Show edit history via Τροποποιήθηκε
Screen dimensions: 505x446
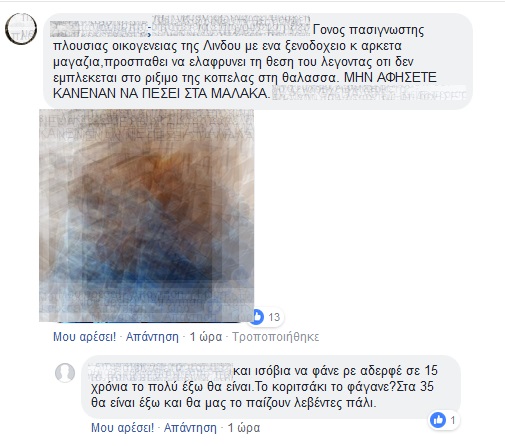pos(276,337)
